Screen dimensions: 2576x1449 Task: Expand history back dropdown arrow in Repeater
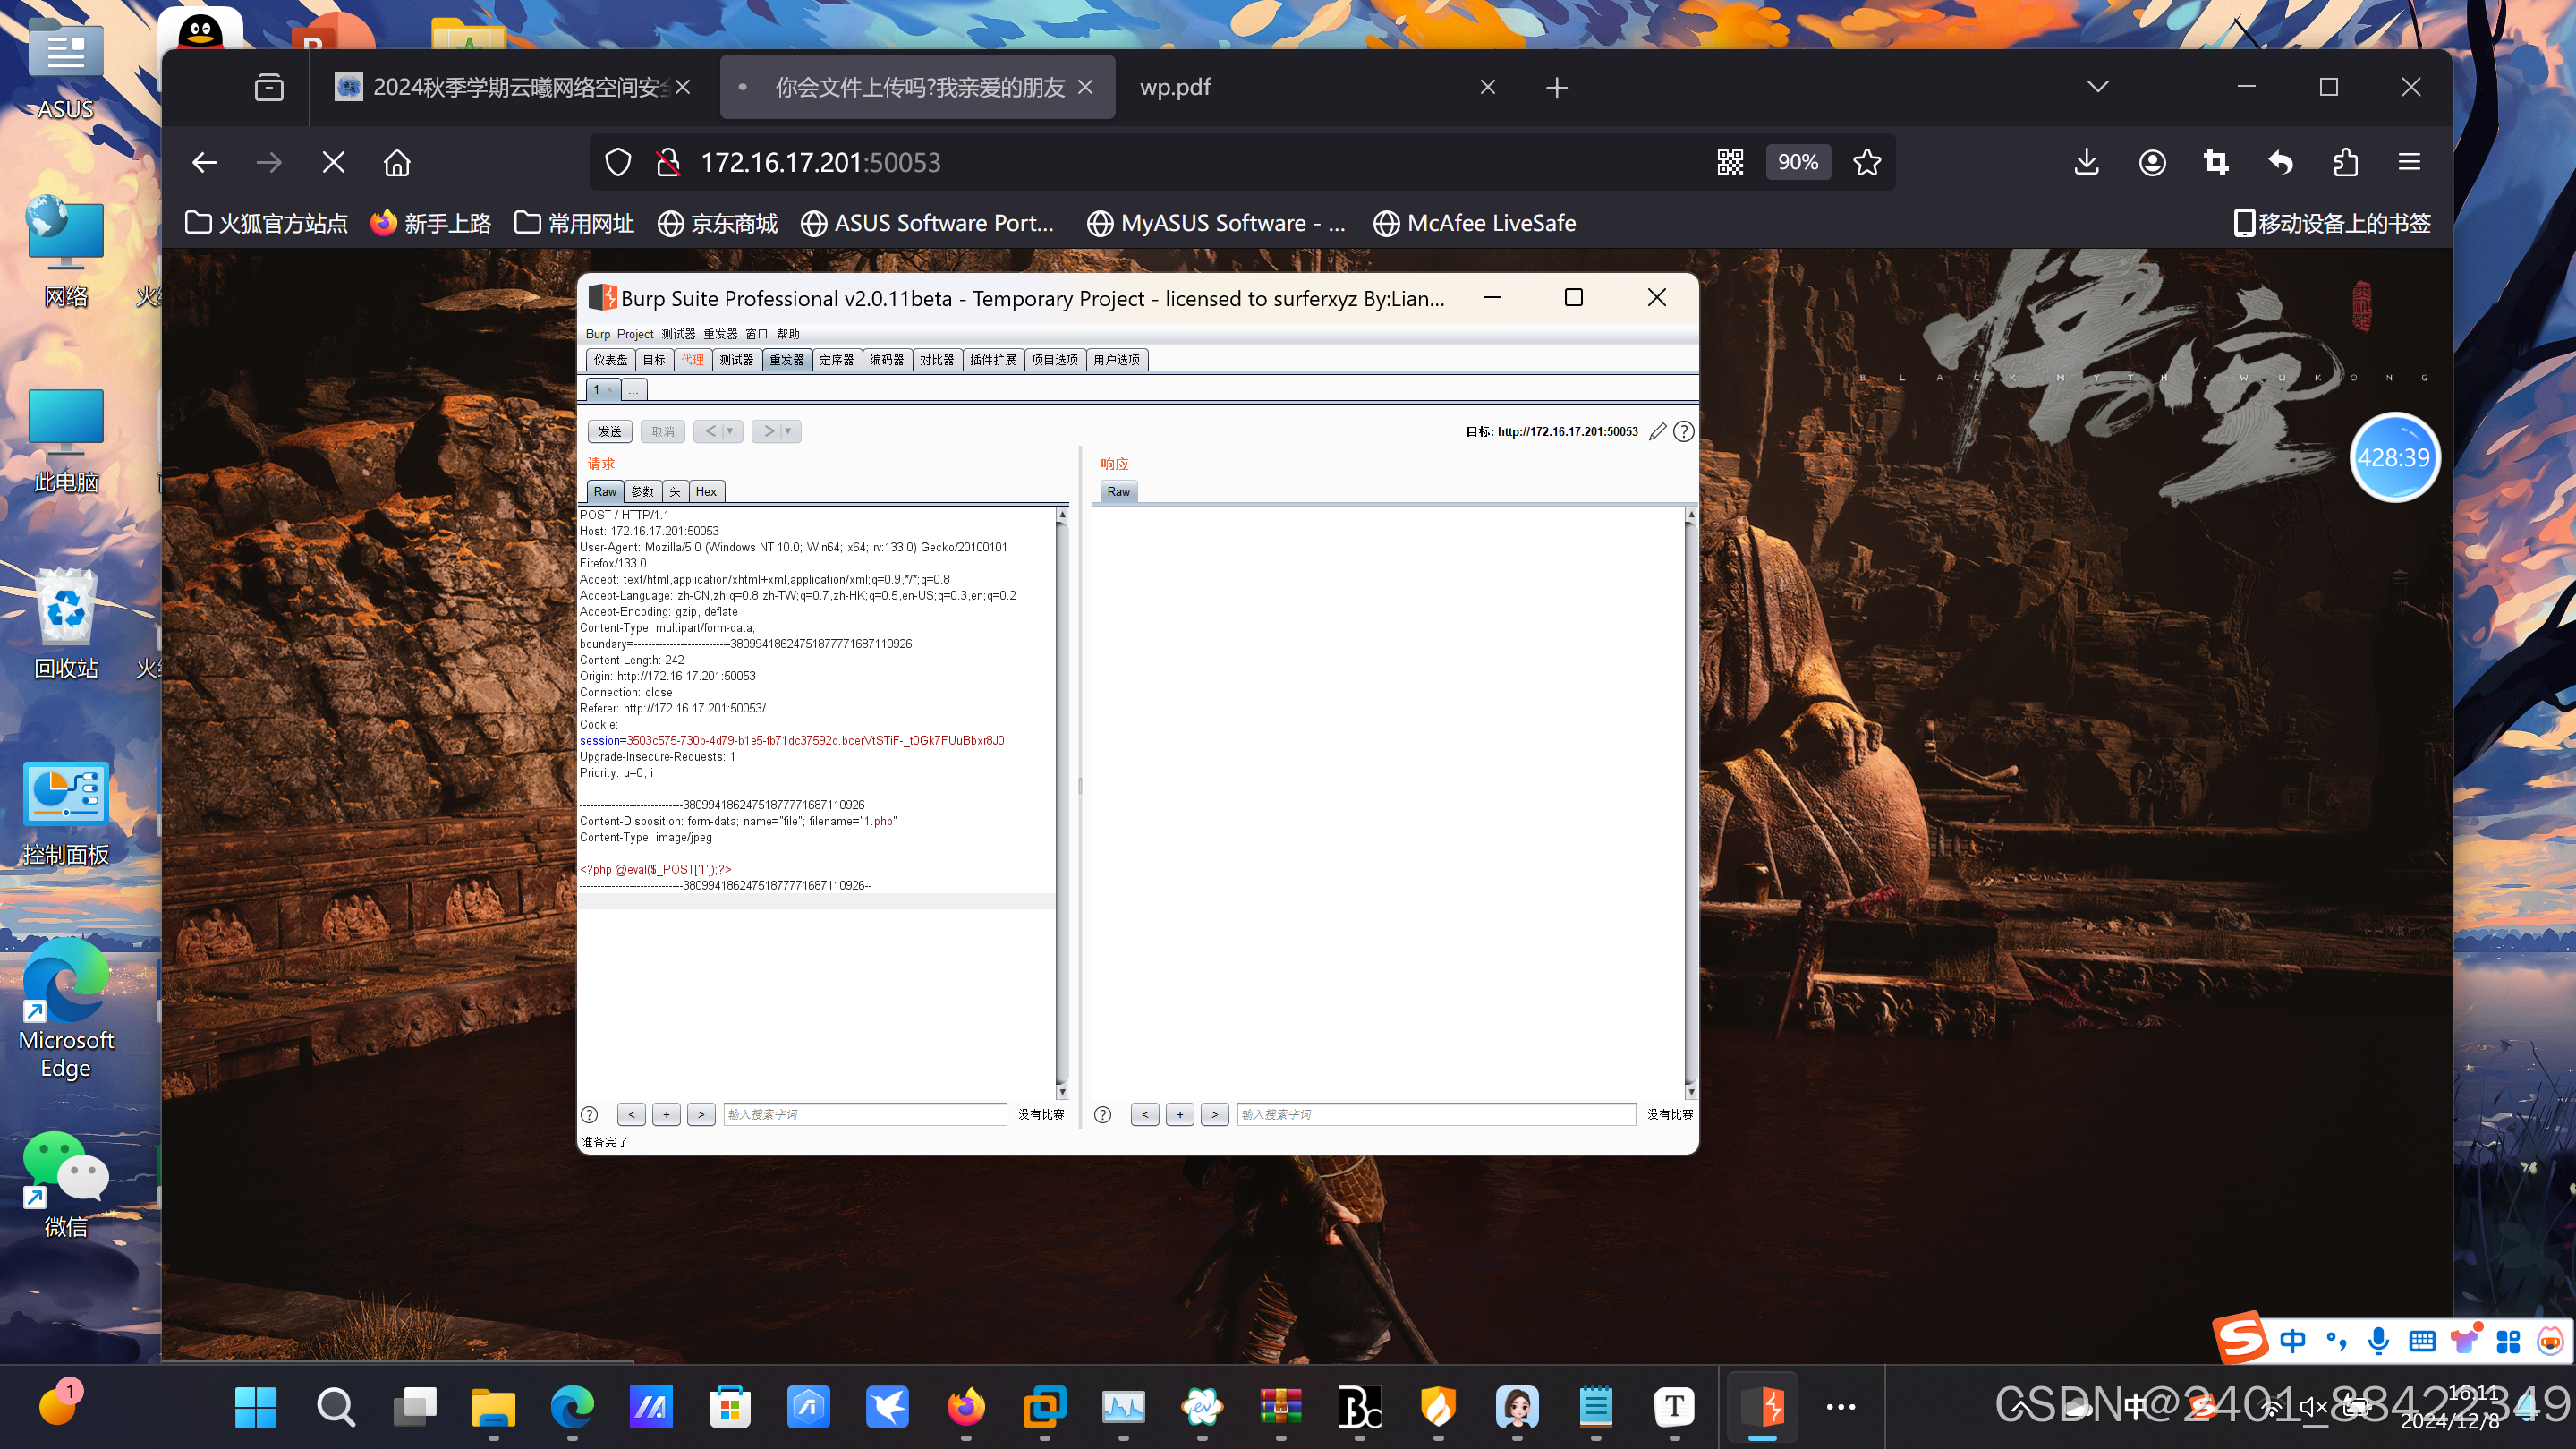pyautogui.click(x=730, y=432)
